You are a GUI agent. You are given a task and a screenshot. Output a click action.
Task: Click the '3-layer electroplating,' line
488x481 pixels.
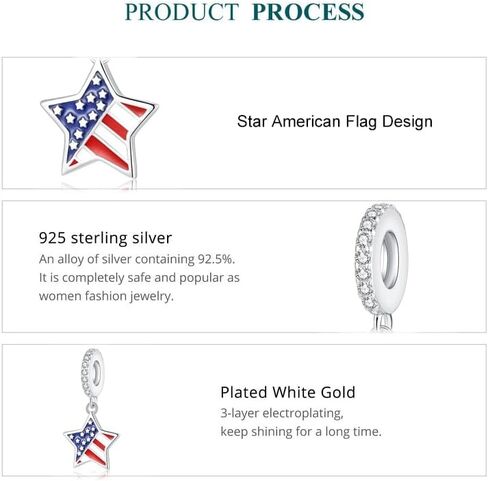[x=282, y=413]
